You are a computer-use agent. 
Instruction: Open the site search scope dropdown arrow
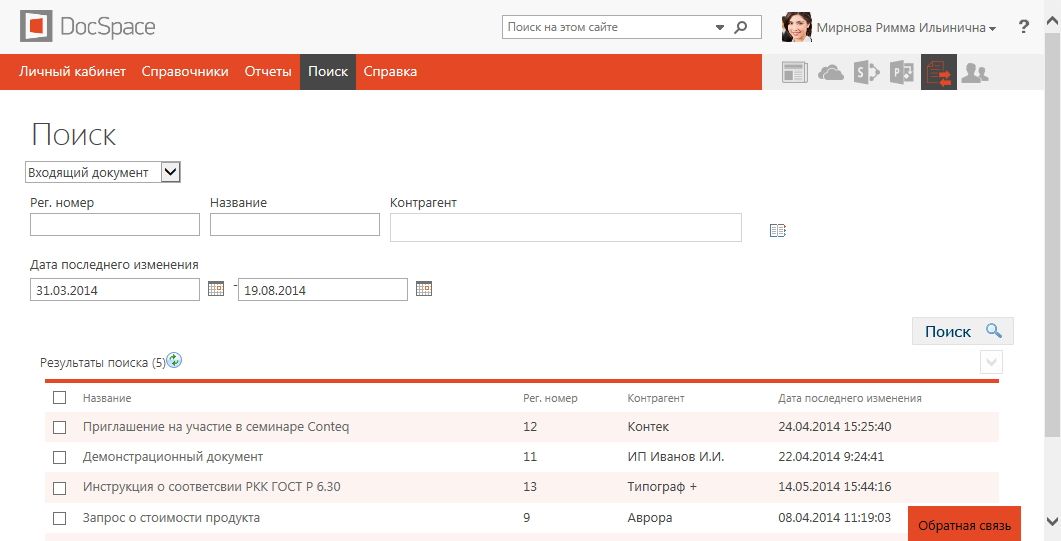(719, 28)
